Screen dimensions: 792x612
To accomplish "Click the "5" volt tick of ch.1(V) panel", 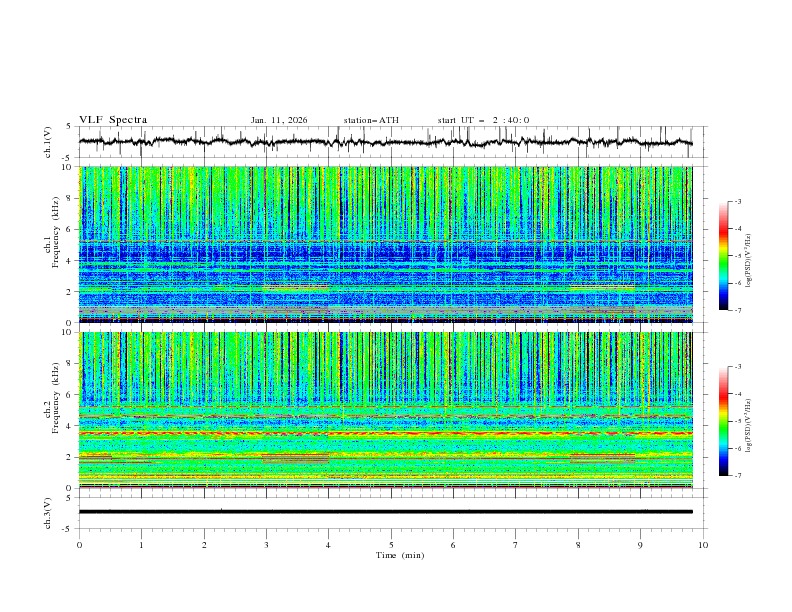I will pos(68,127).
